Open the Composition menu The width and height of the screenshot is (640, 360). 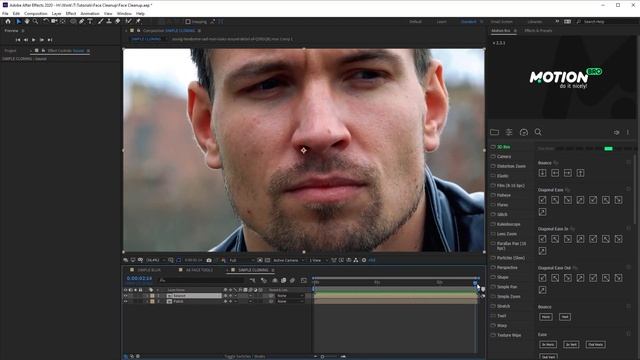(36, 13)
